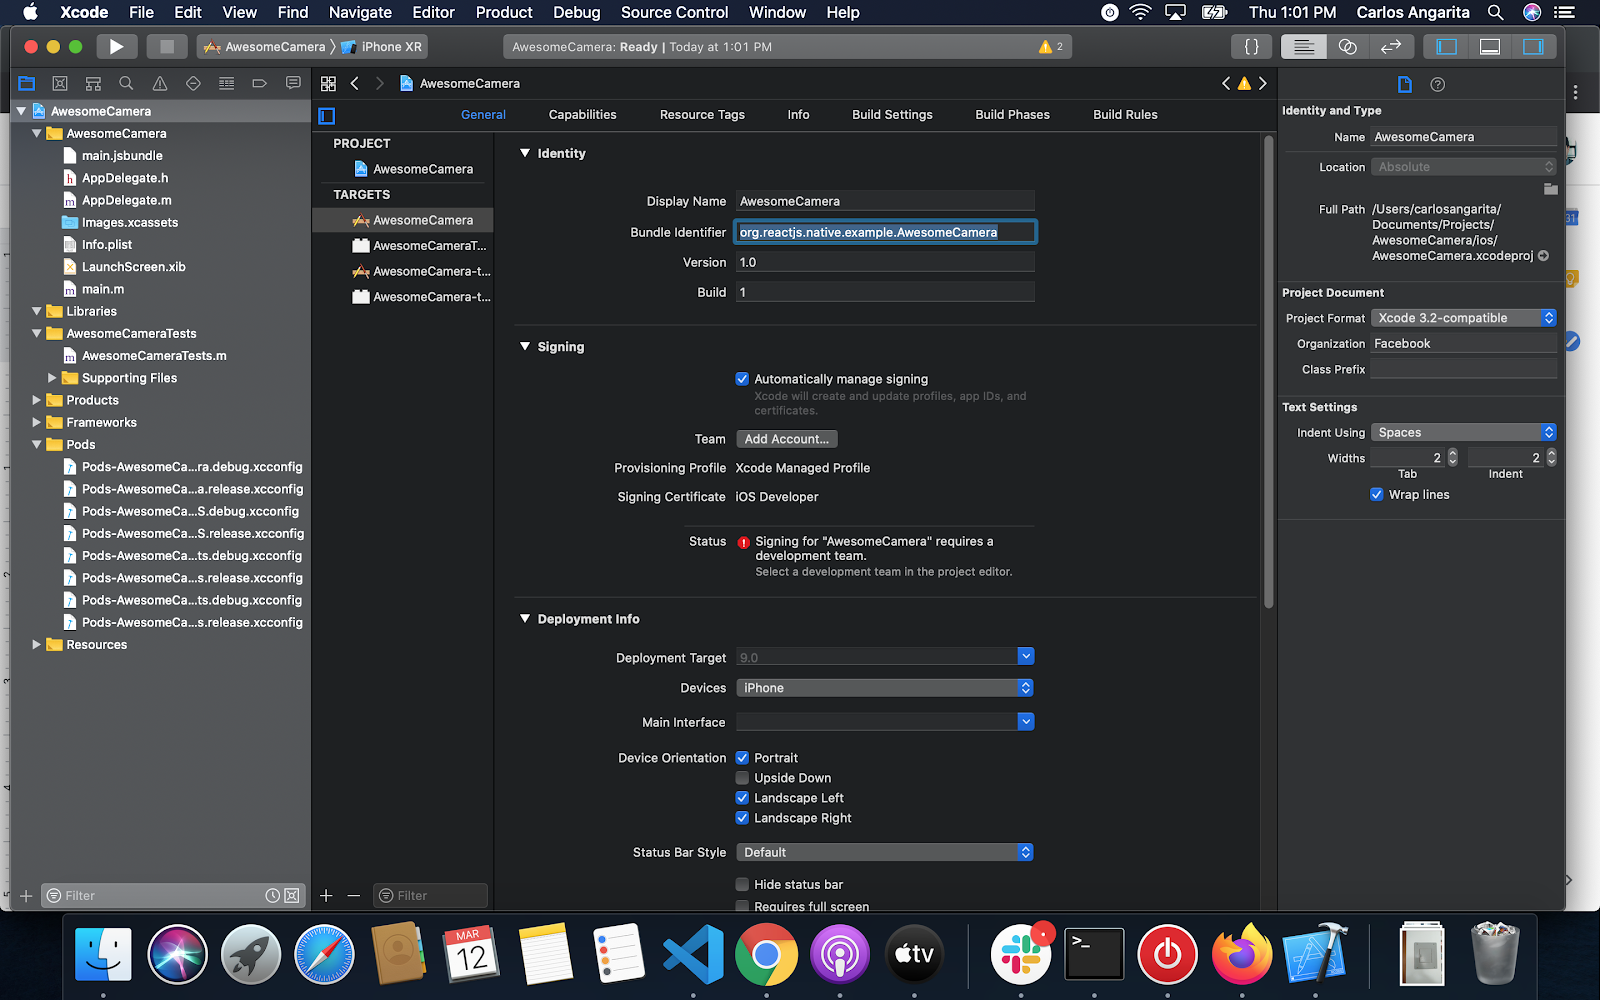The width and height of the screenshot is (1600, 1000).
Task: Open the Devices dropdown
Action: 884,688
